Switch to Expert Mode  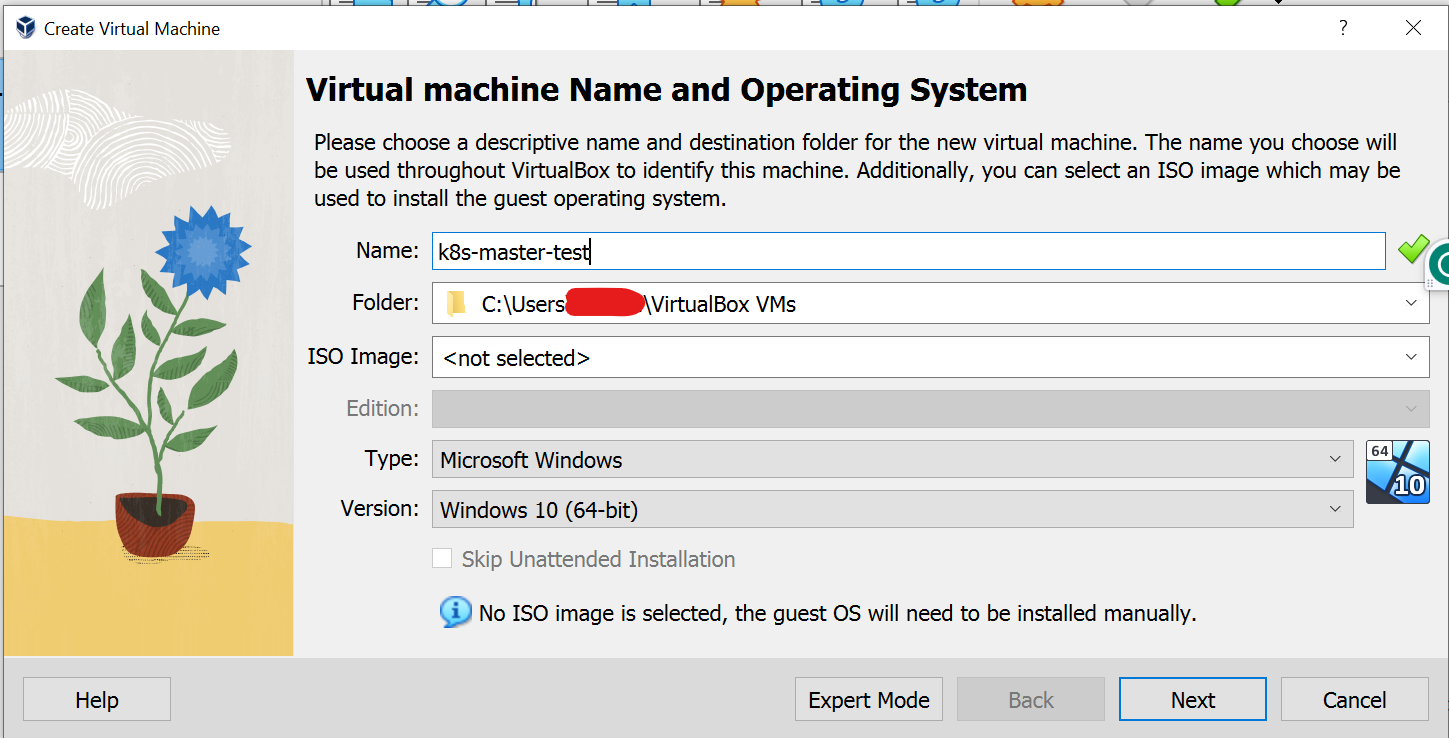[x=868, y=700]
